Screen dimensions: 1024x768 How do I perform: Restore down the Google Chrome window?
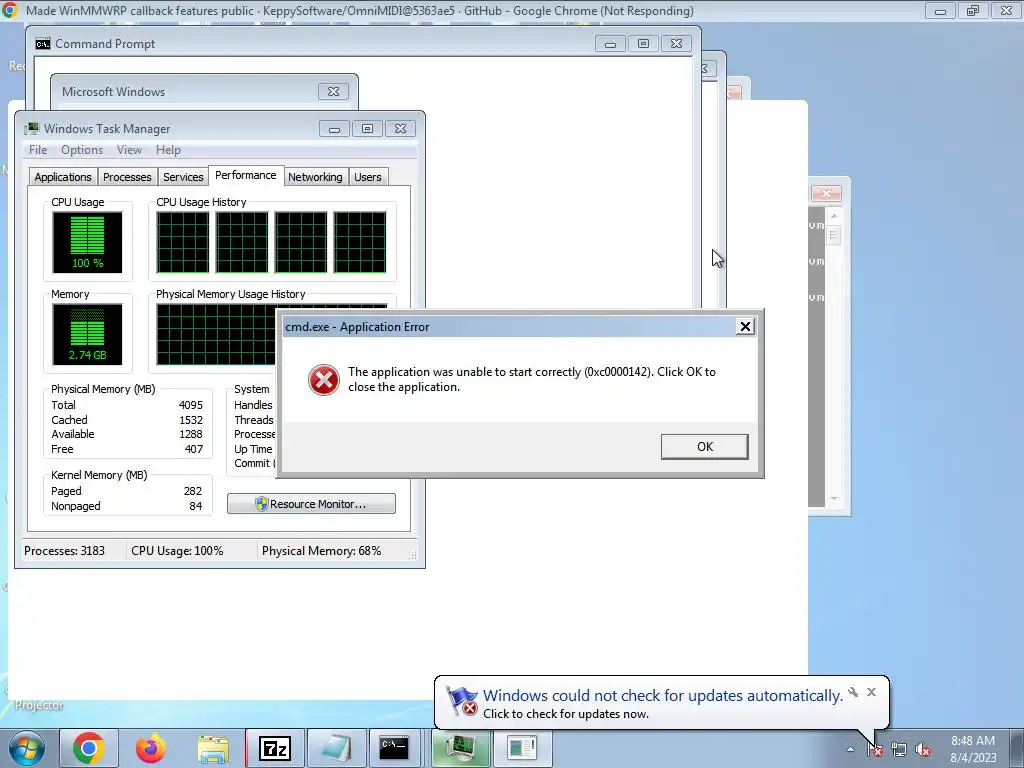[x=973, y=10]
